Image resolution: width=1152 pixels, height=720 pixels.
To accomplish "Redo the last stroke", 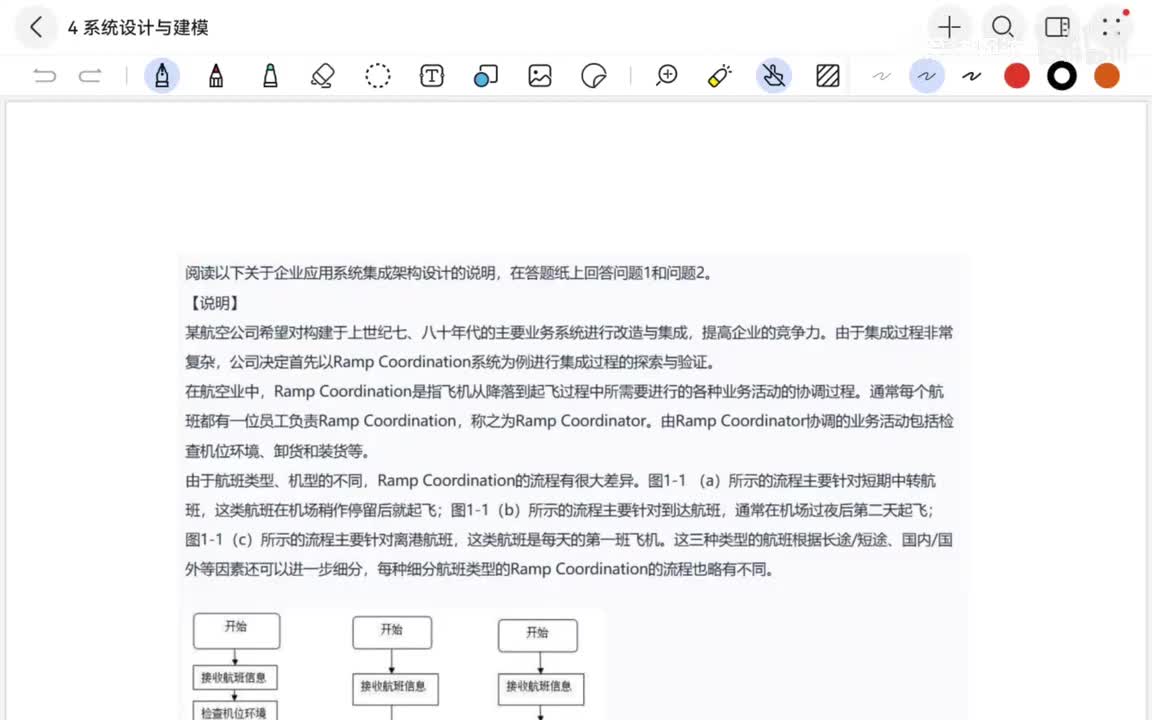I will point(90,76).
